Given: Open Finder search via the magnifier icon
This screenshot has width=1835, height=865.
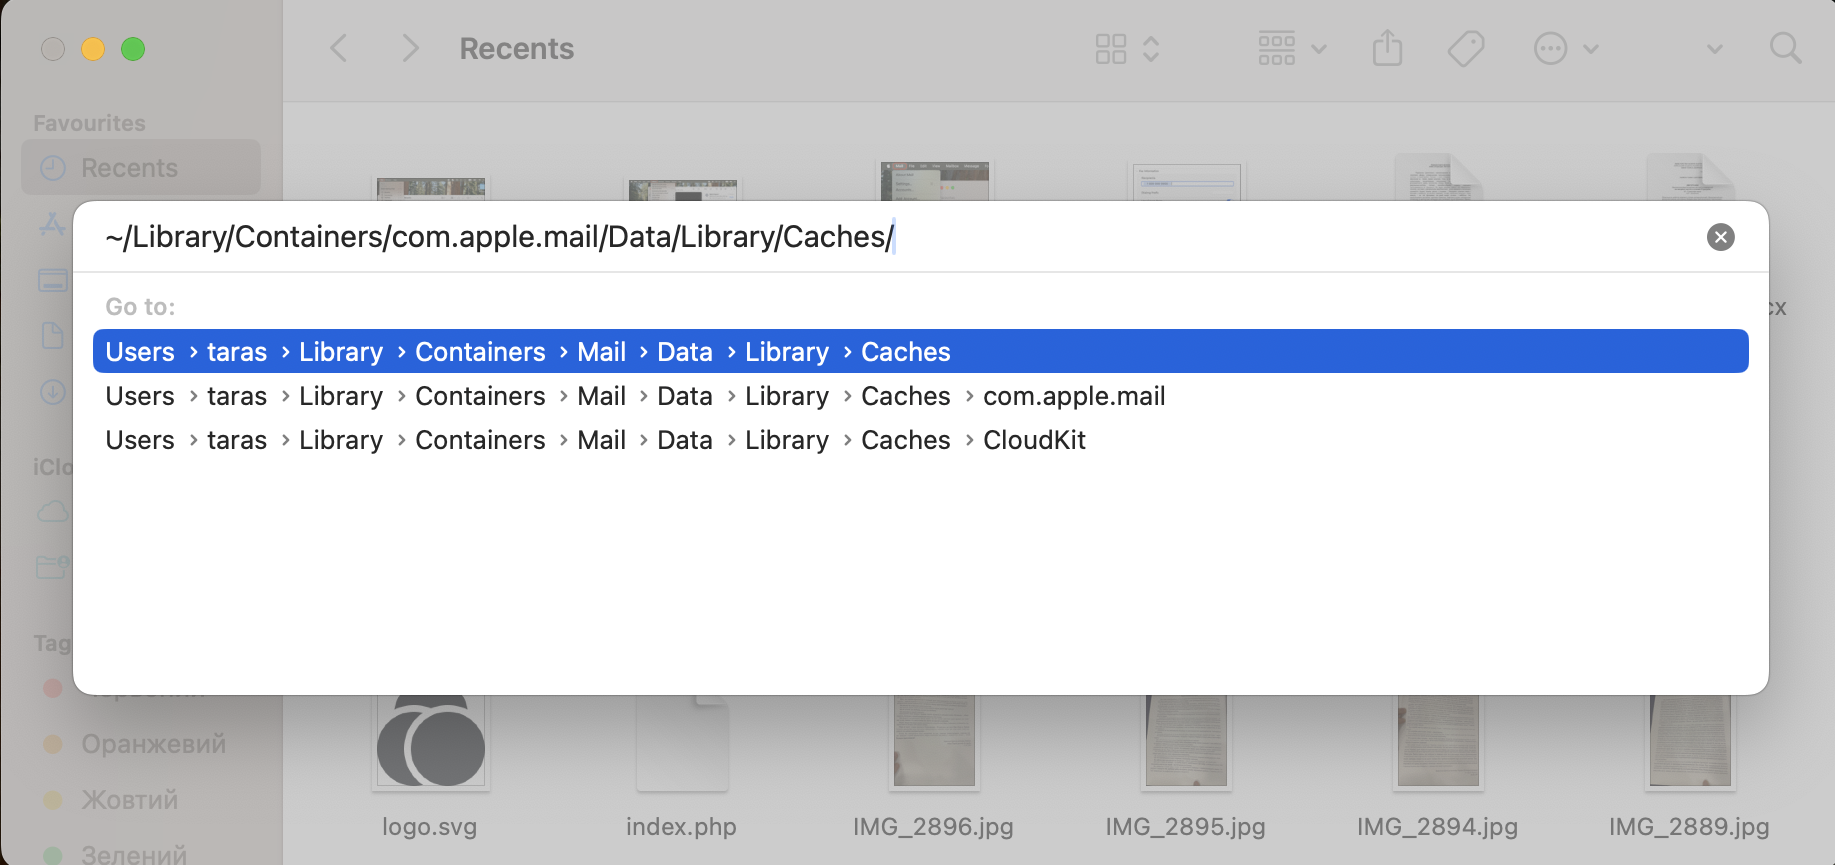Looking at the screenshot, I should (x=1785, y=47).
